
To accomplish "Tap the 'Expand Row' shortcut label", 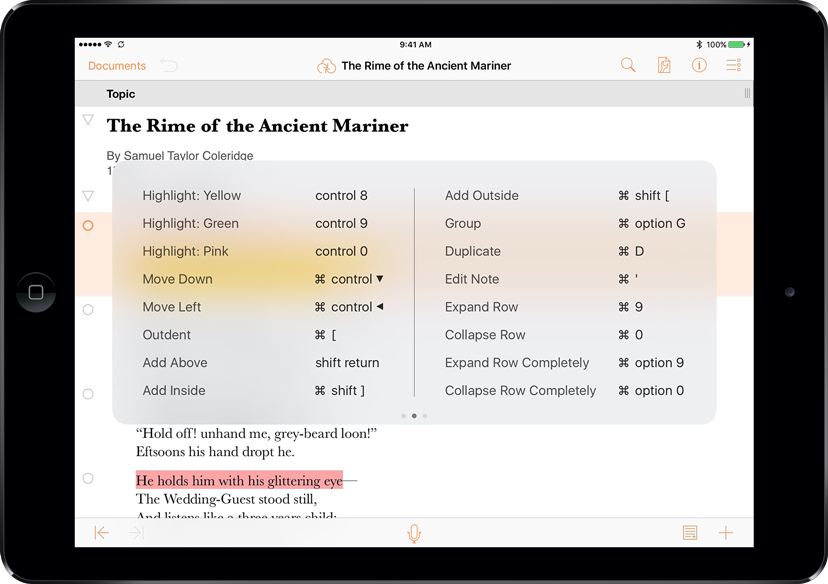I will pos(481,307).
